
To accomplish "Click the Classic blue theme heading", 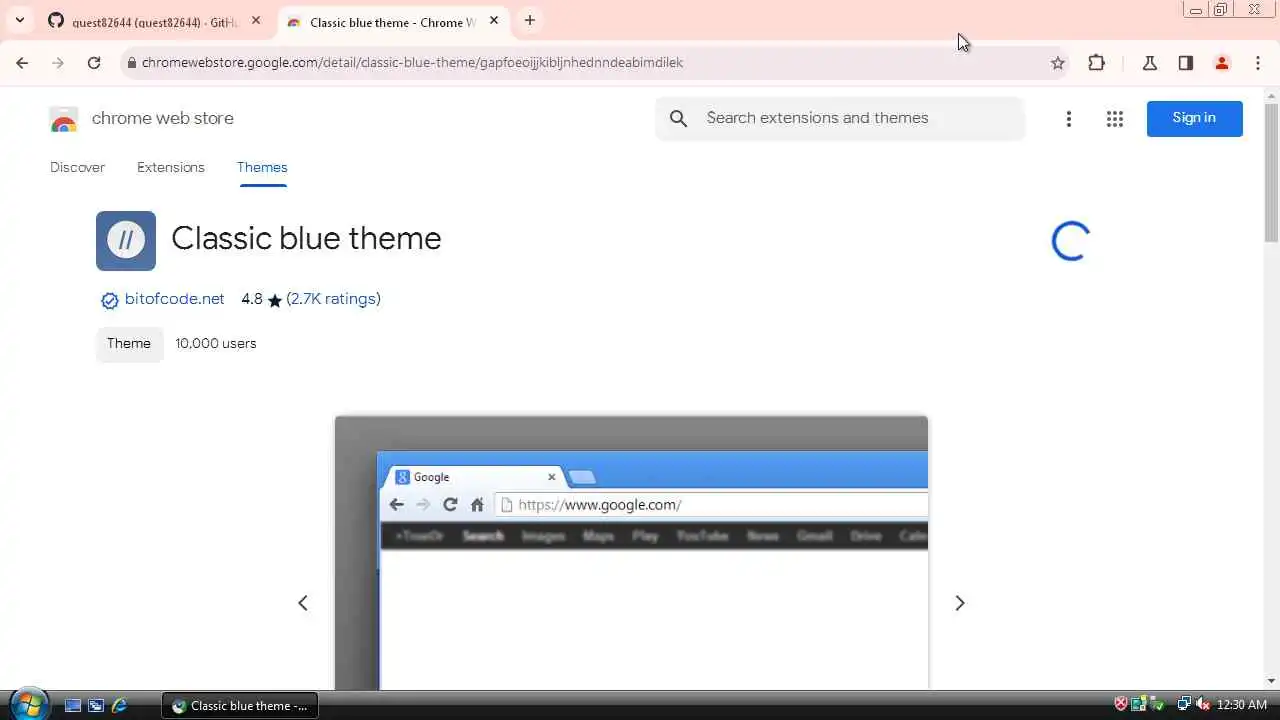I will (306, 239).
